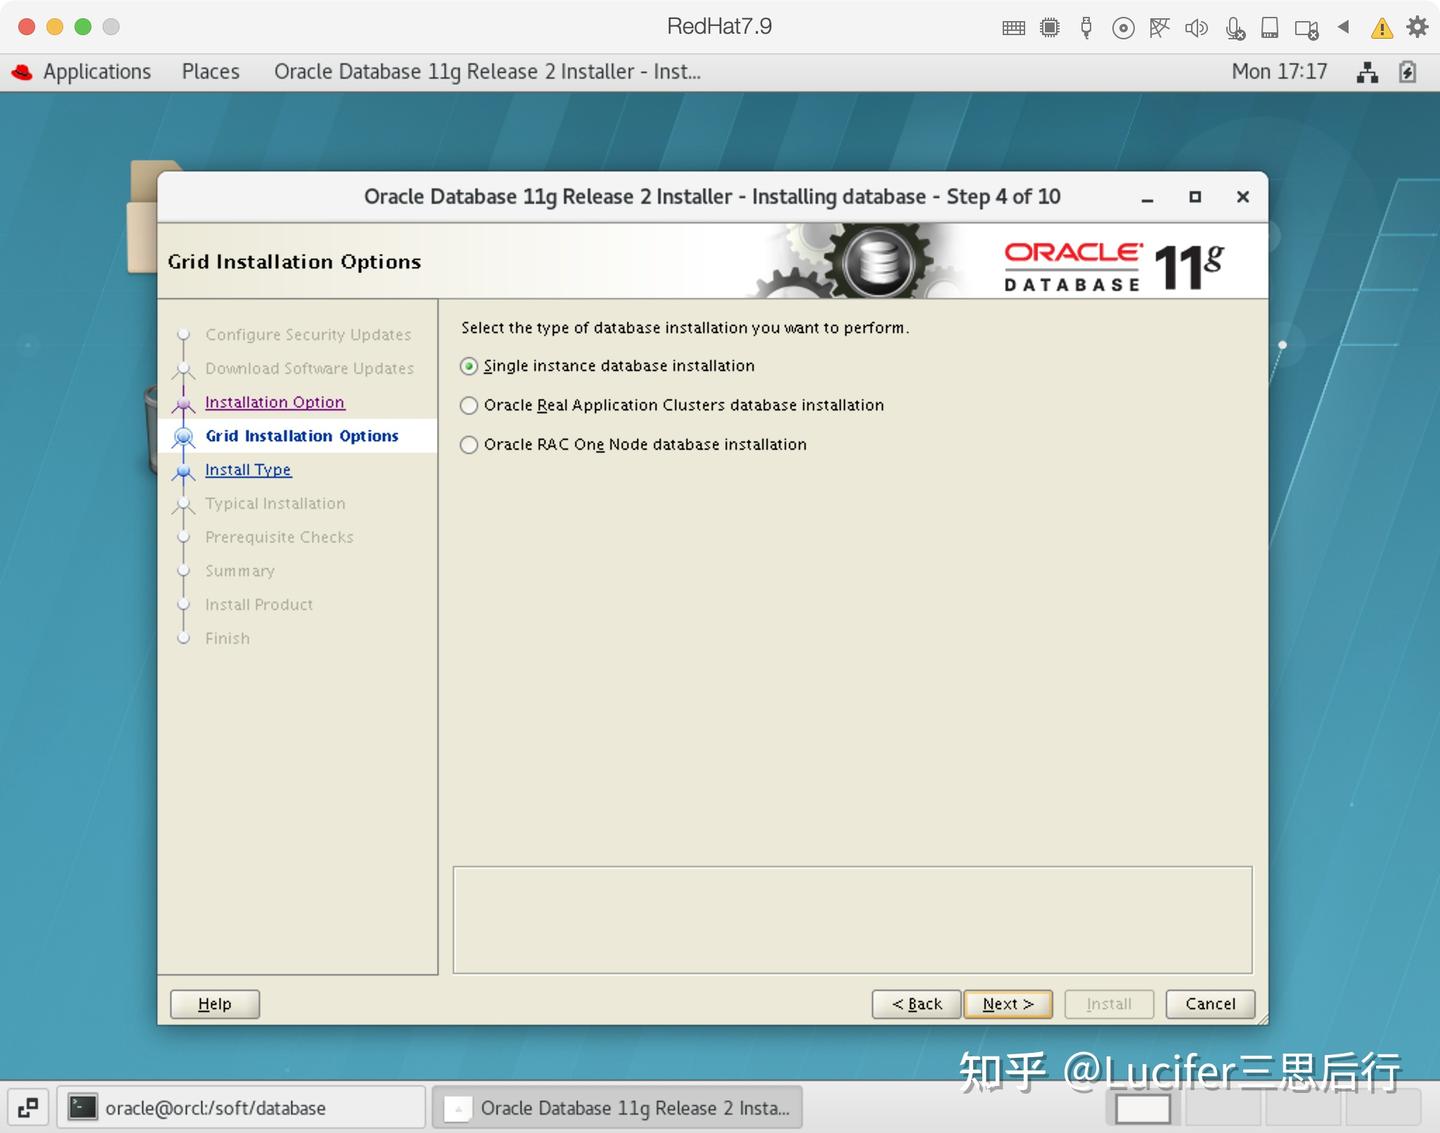Click the Red Hat logo beside Applications
Screen dimensions: 1440x1133
click(22, 71)
